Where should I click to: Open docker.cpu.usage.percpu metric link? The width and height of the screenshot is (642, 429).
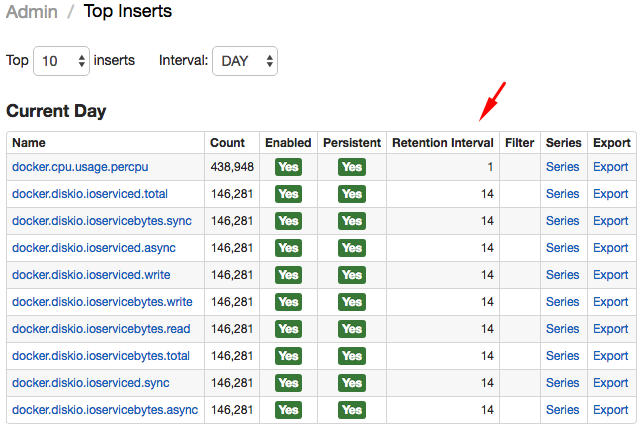point(80,167)
